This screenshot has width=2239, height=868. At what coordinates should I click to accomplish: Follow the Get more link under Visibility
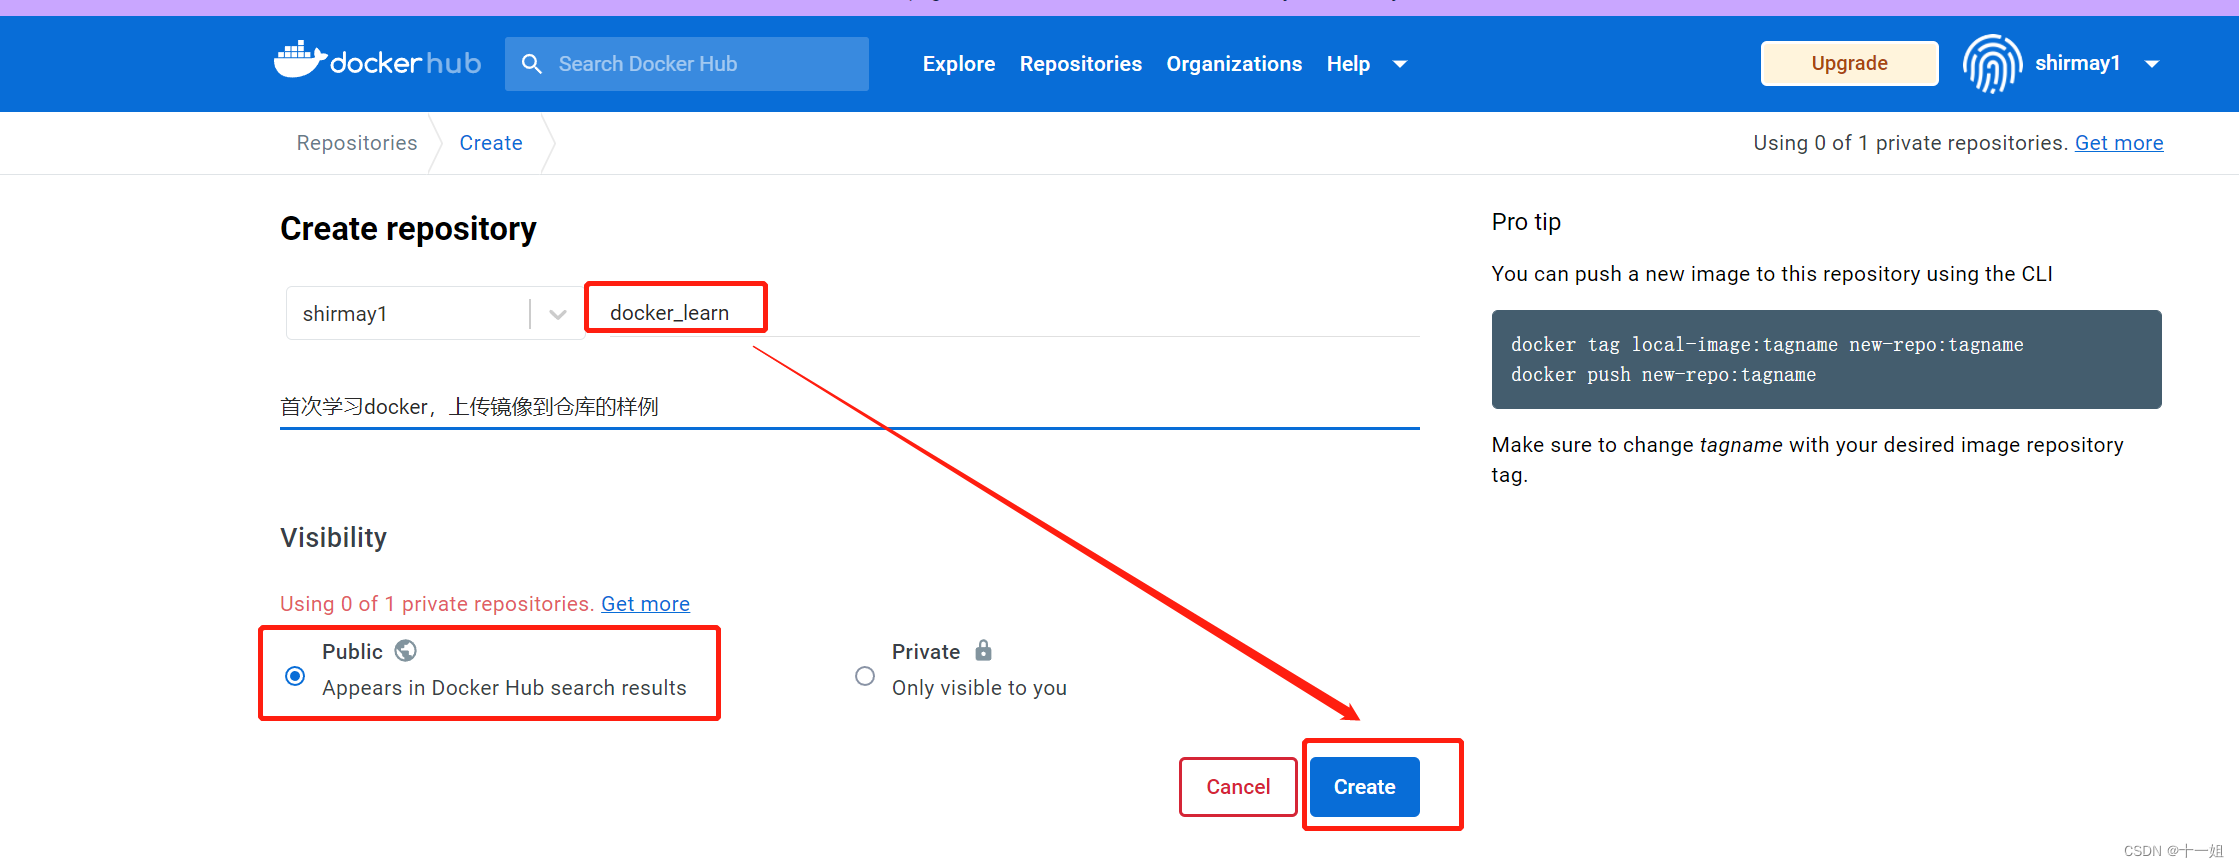645,604
